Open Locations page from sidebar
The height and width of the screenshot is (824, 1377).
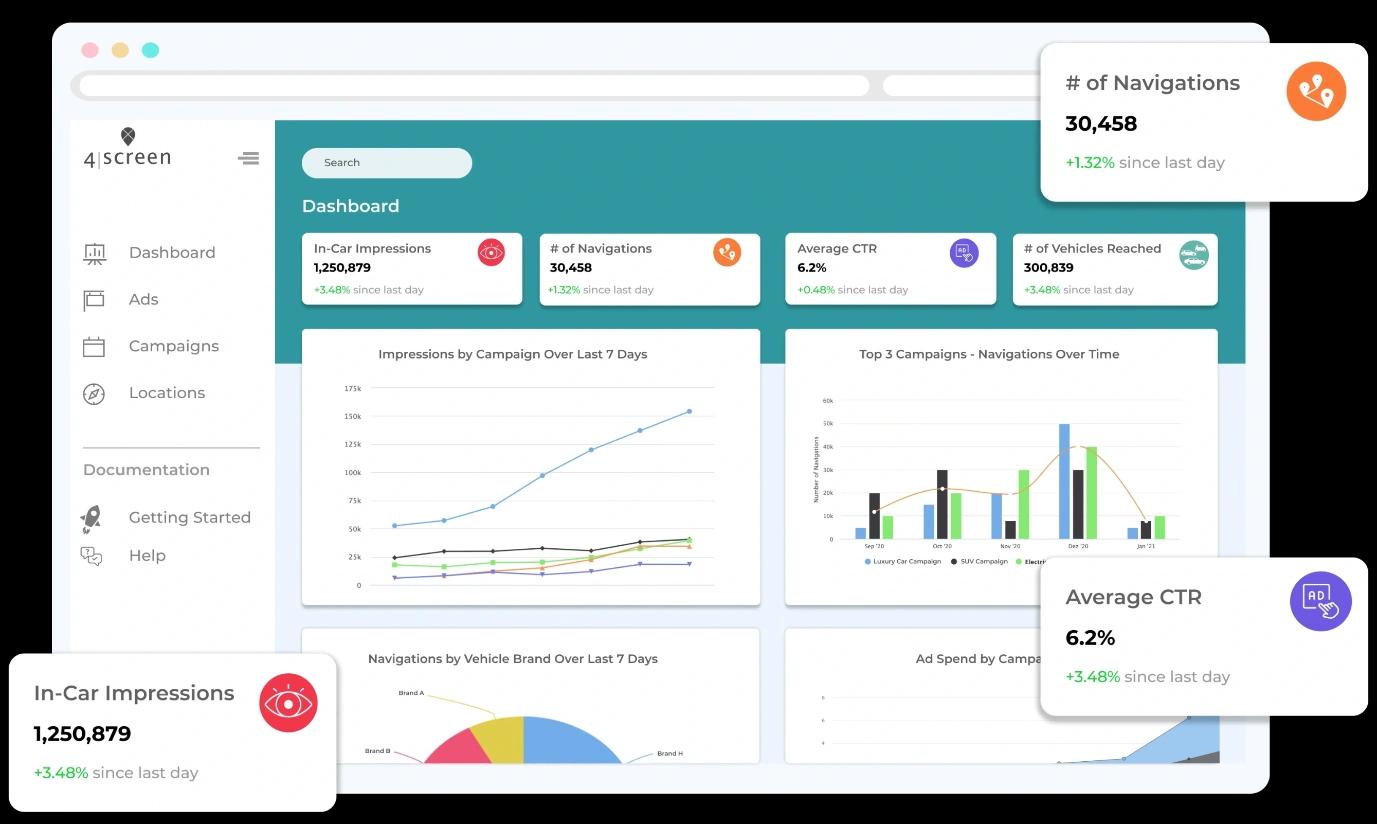pyautogui.click(x=167, y=393)
